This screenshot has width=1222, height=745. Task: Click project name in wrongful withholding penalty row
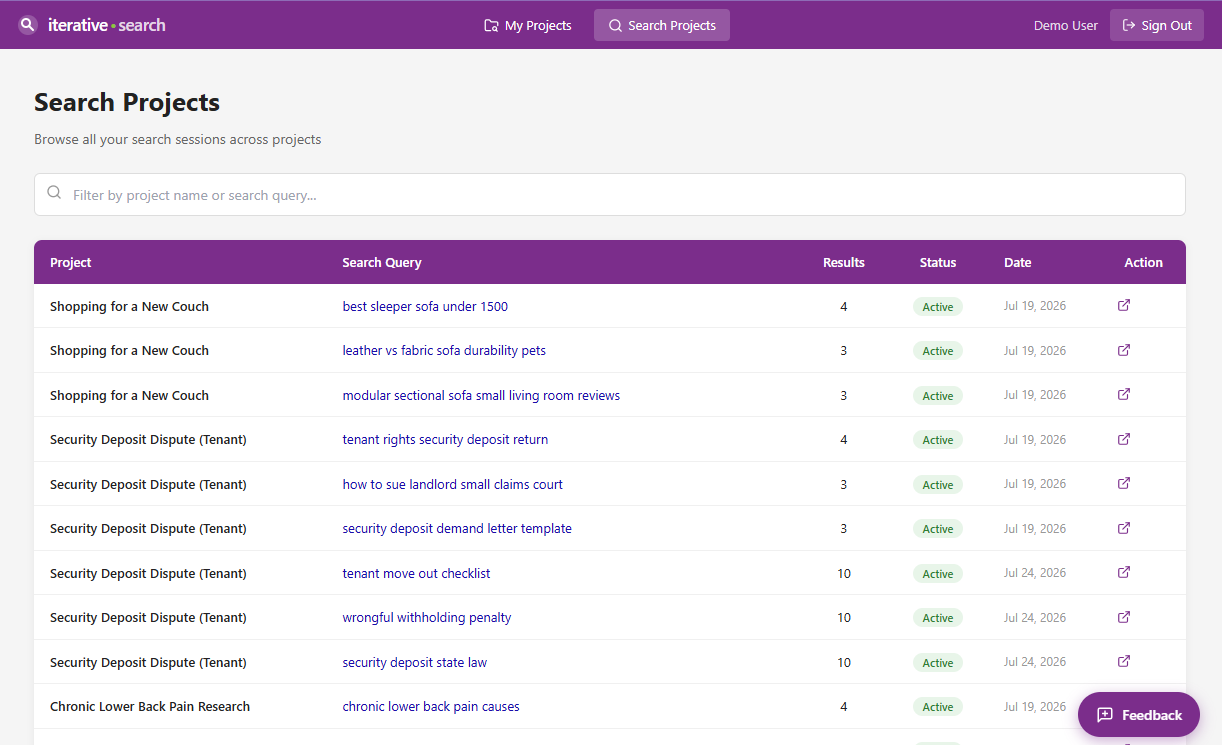(148, 618)
